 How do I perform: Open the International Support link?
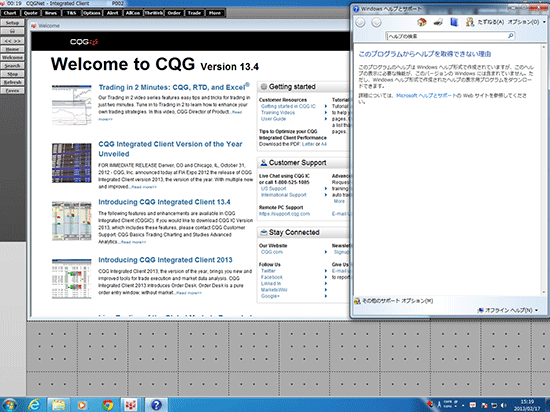click(x=283, y=195)
